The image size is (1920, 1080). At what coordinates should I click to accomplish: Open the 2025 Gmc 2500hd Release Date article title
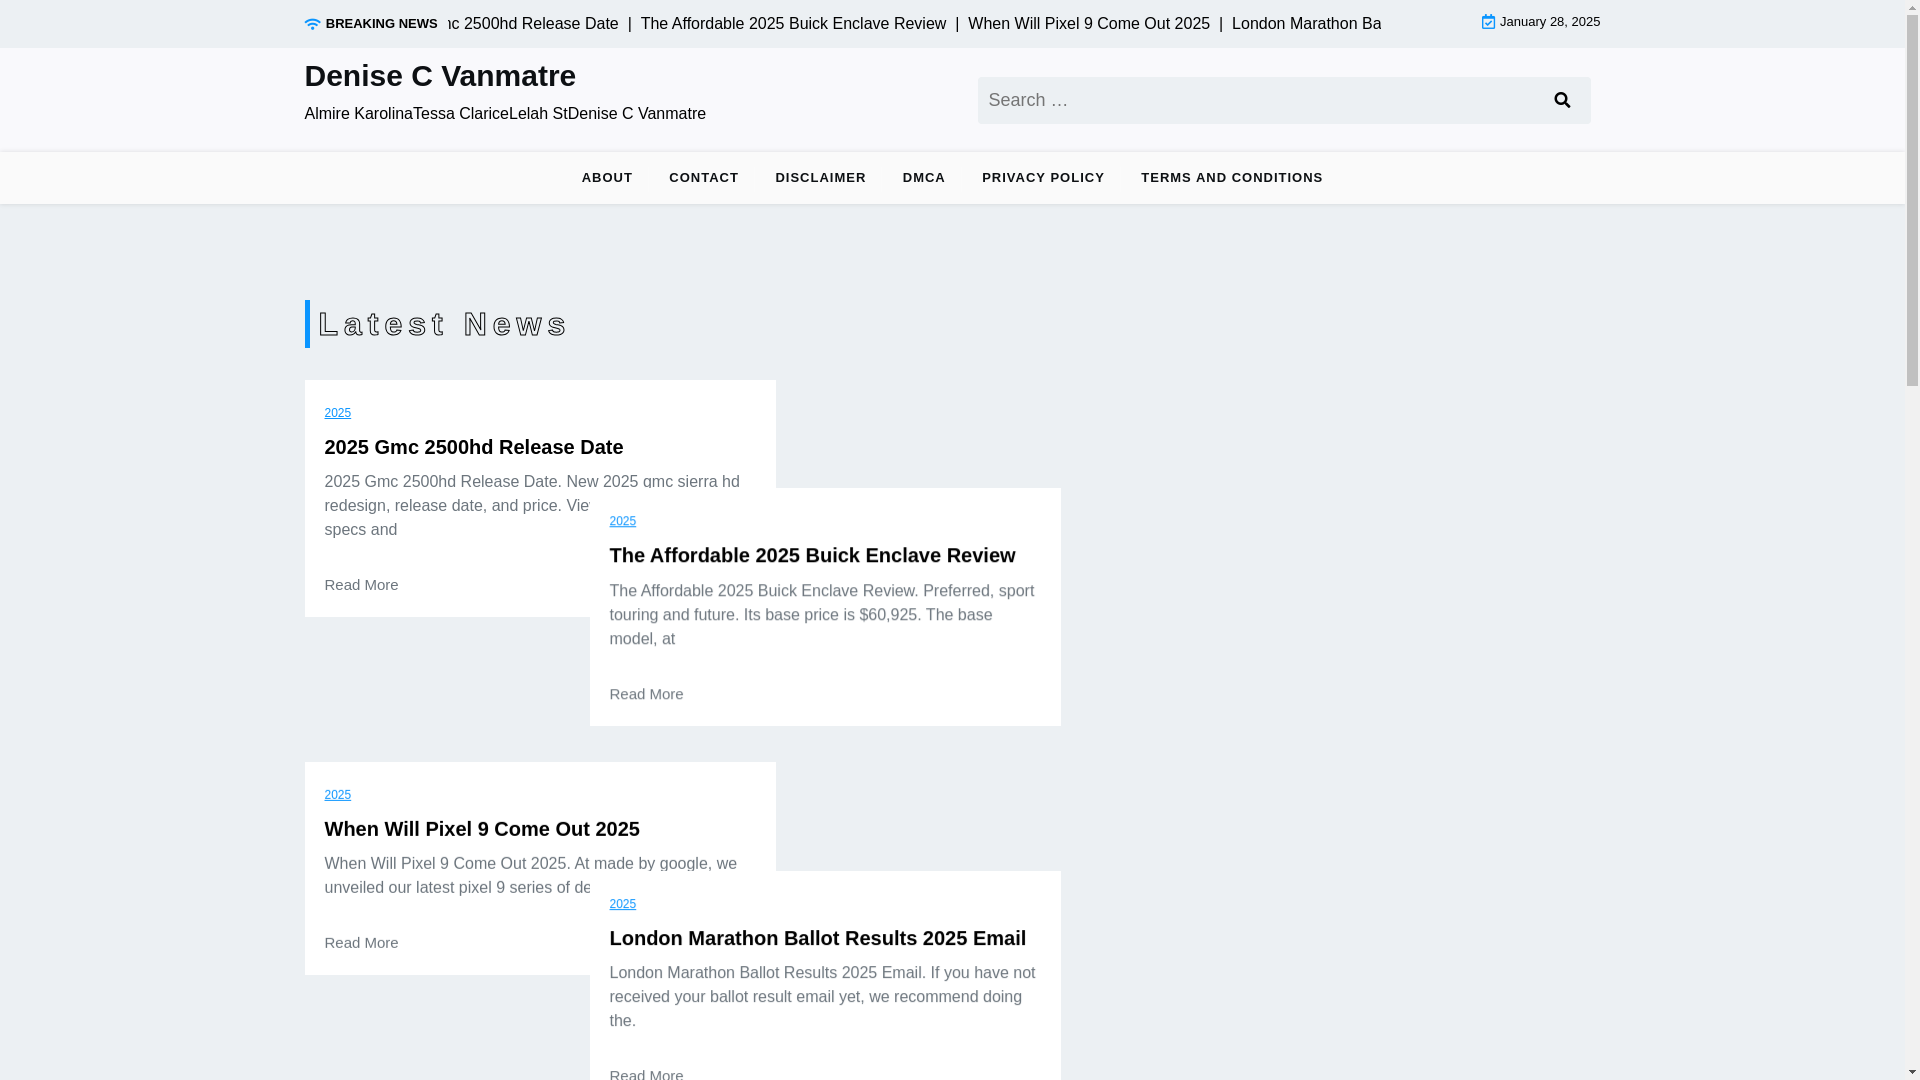pyautogui.click(x=474, y=447)
